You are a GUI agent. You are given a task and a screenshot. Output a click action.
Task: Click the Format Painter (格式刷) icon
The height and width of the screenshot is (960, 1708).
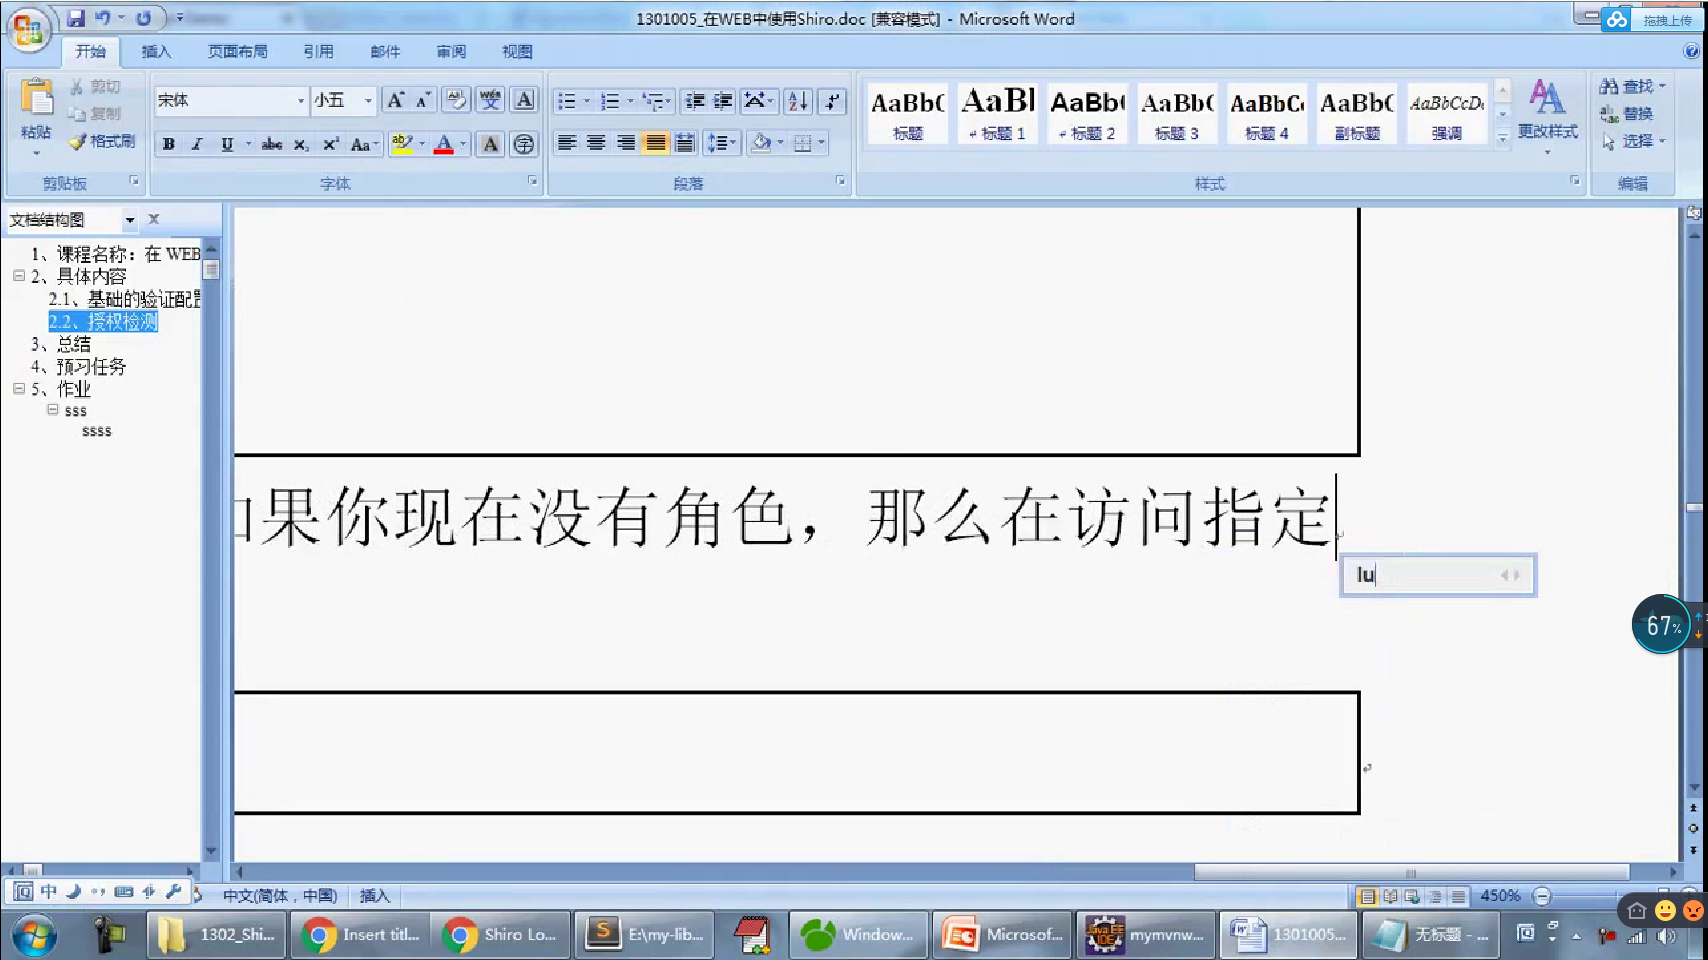pos(77,142)
